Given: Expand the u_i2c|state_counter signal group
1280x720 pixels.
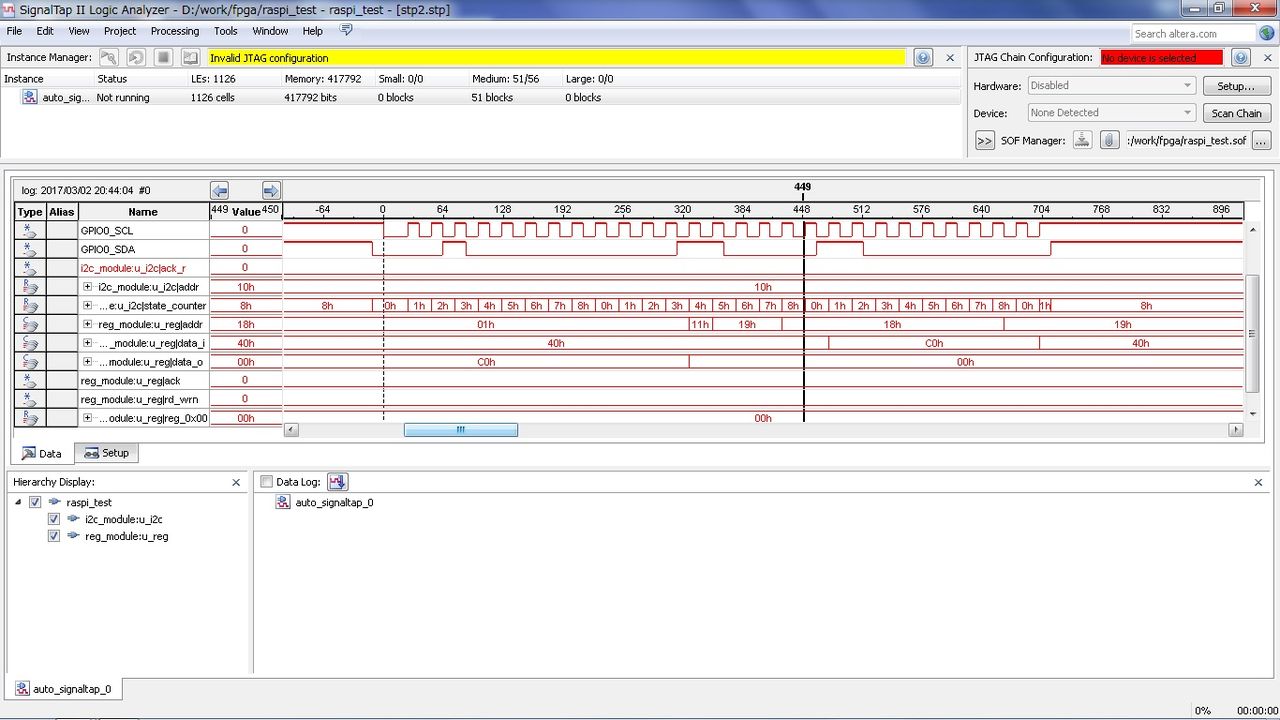Looking at the screenshot, I should coord(87,306).
